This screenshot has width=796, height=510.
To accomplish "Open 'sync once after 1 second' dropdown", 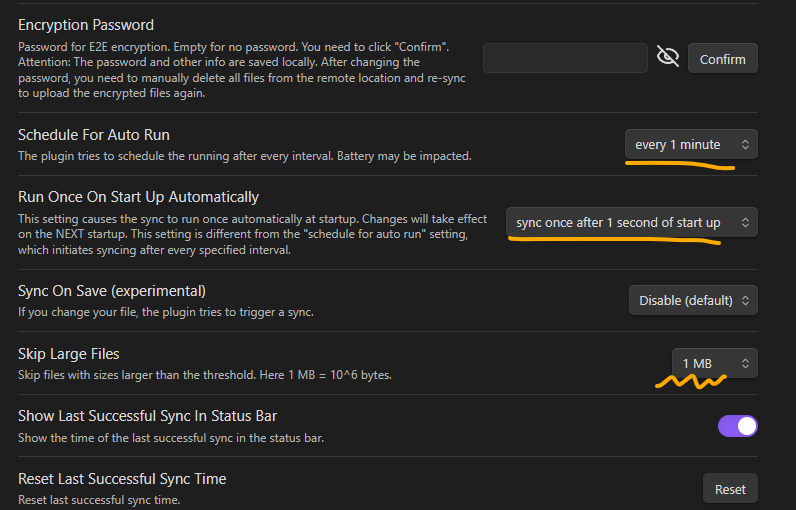I will [632, 222].
